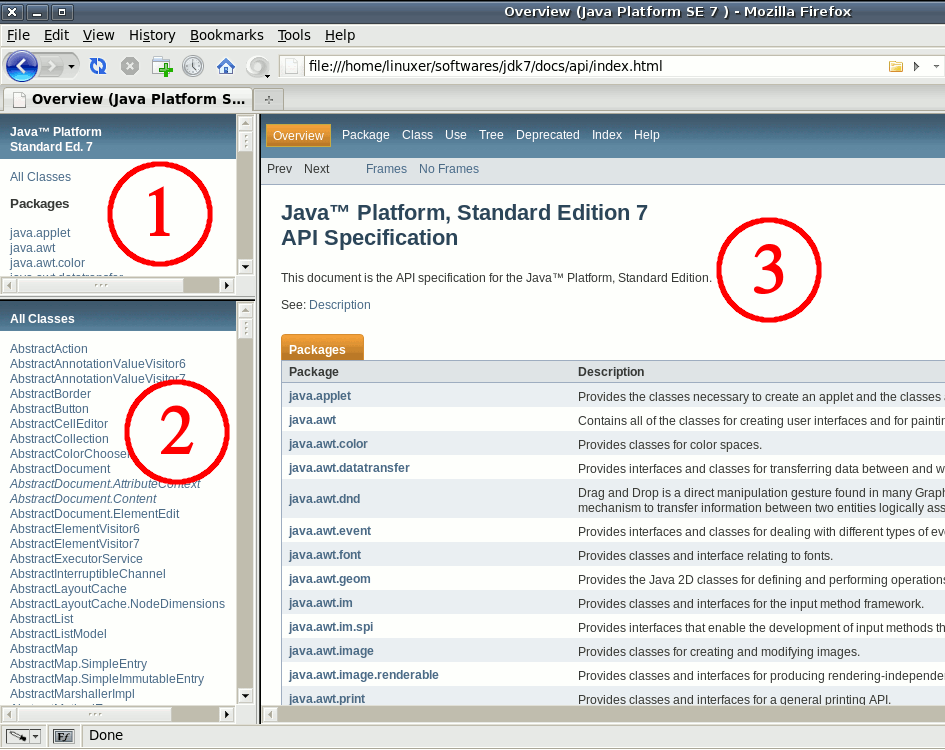Open the Help menu in menu bar
945x750 pixels.
click(340, 36)
